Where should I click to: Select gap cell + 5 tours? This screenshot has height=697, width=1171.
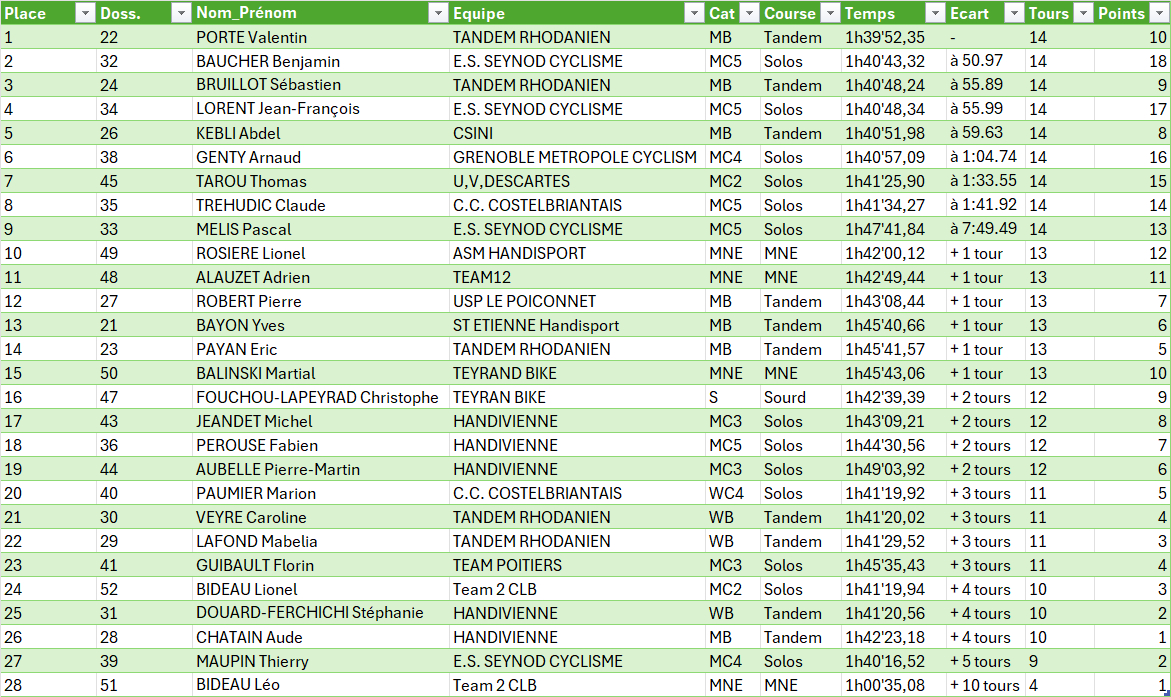pyautogui.click(x=985, y=661)
